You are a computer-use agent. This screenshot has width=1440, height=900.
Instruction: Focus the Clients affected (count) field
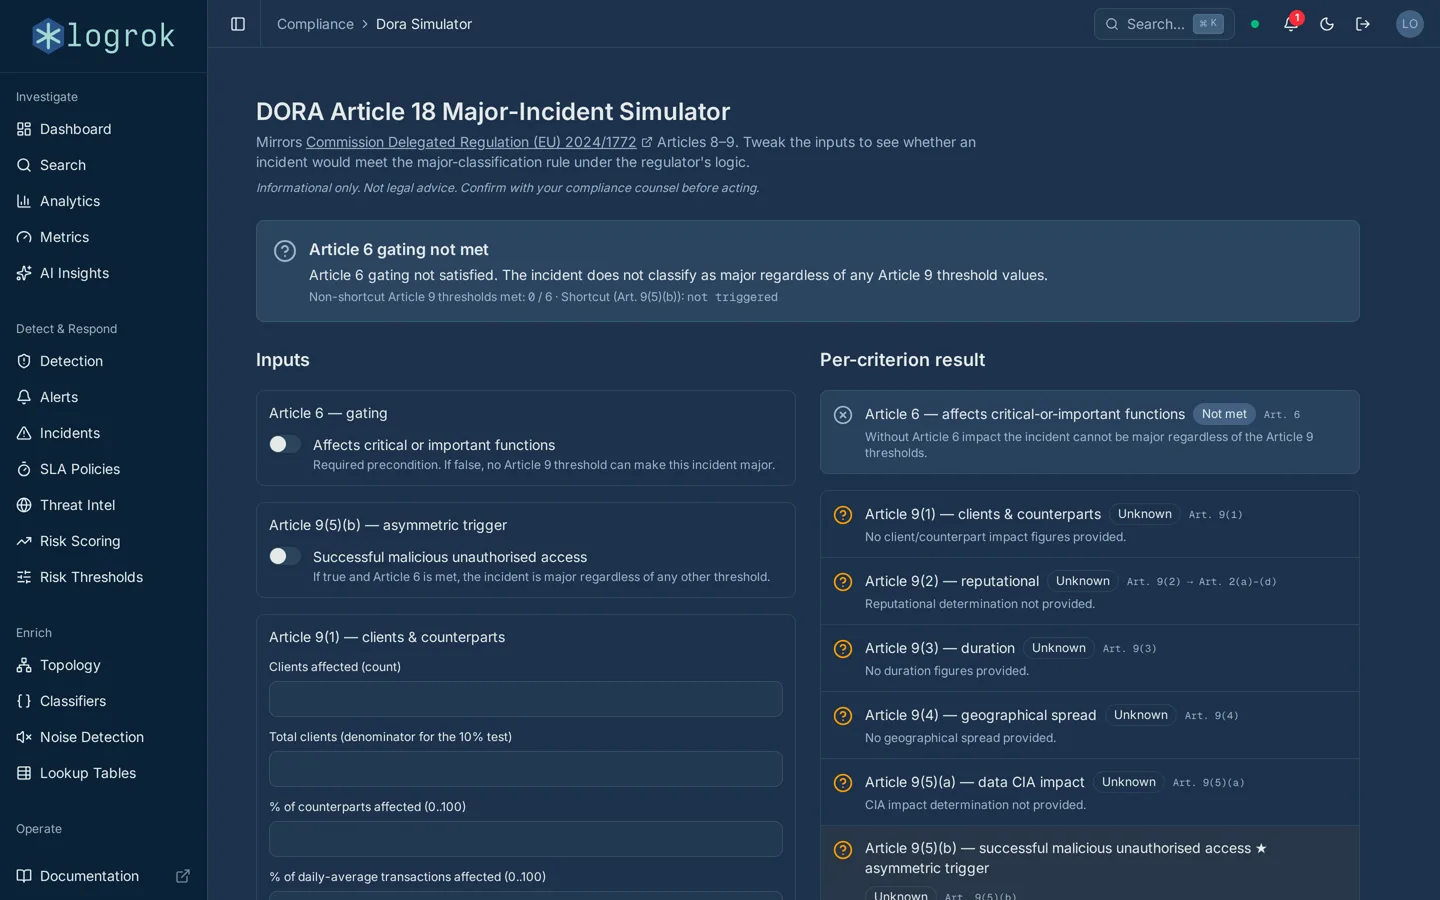pos(526,699)
